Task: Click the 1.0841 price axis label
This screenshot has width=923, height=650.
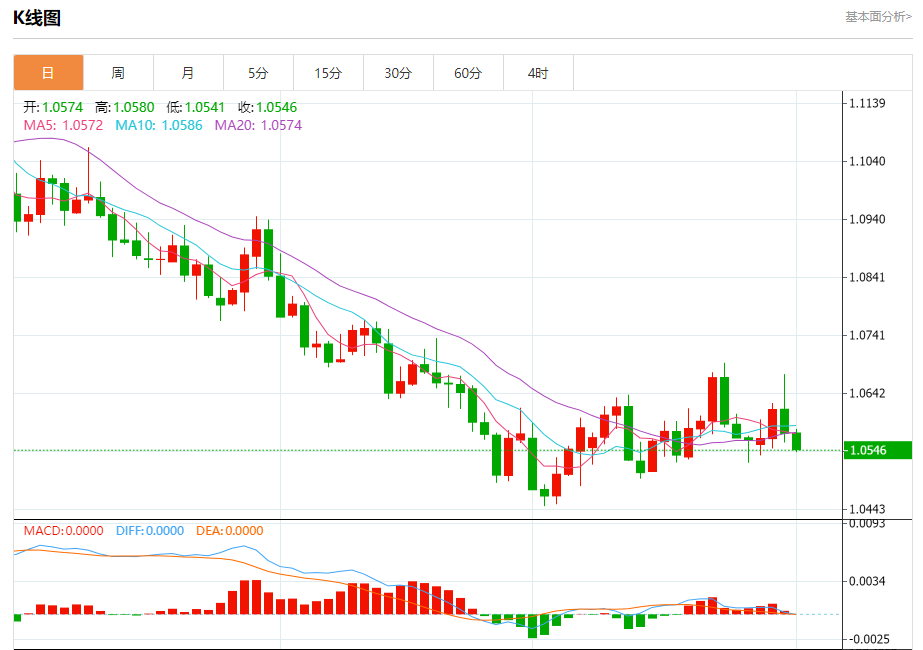Action: point(867,277)
